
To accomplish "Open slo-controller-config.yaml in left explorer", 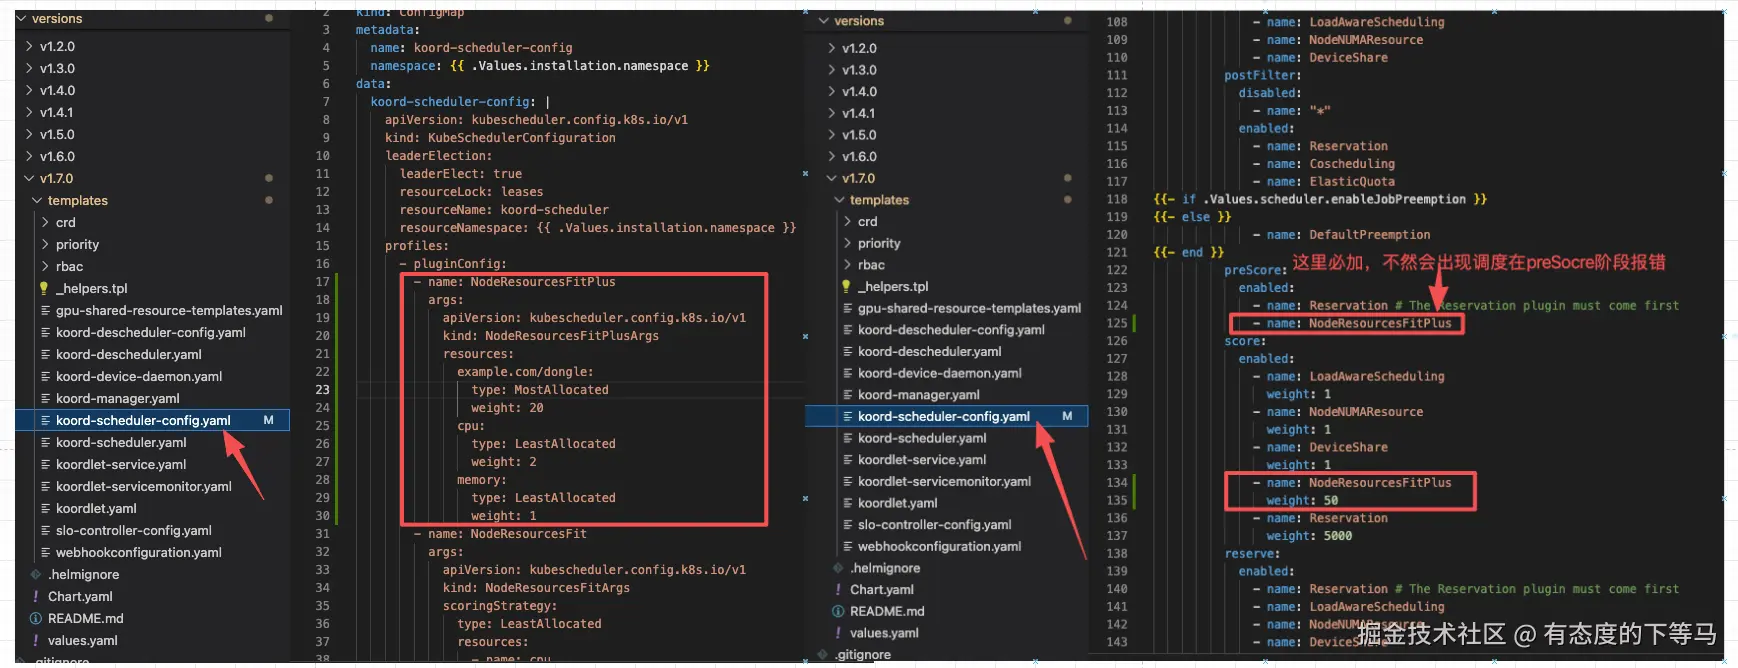I will pyautogui.click(x=134, y=530).
